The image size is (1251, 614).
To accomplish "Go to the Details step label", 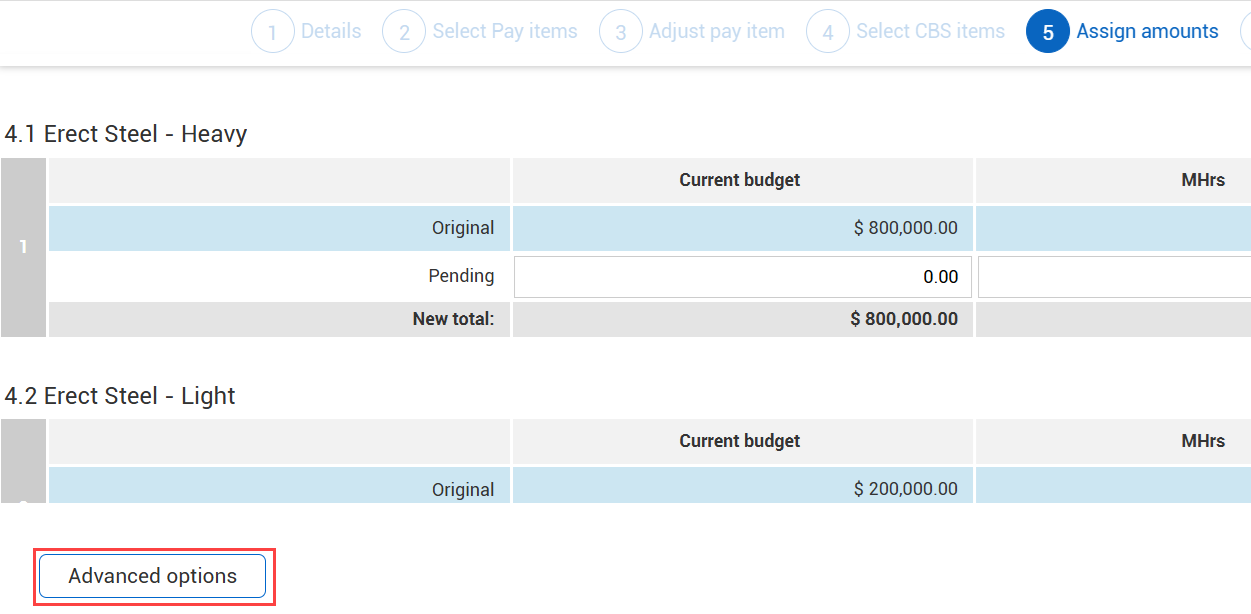I will point(331,32).
